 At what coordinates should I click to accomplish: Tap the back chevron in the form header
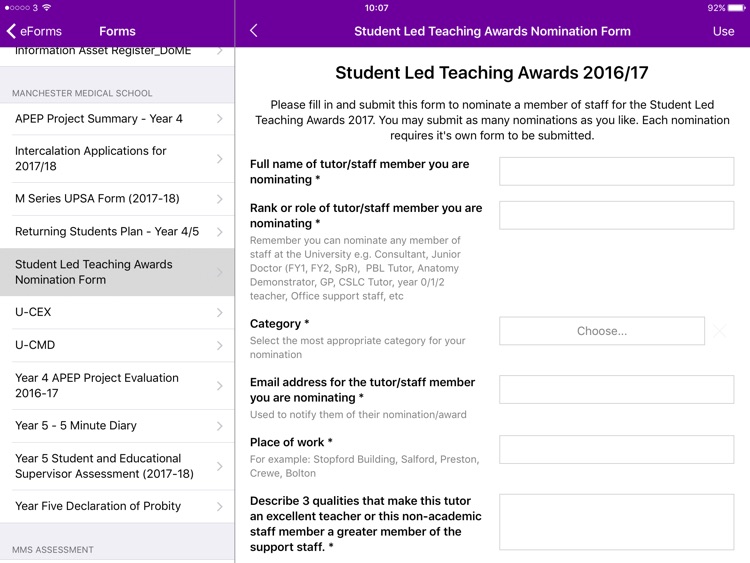[x=254, y=31]
